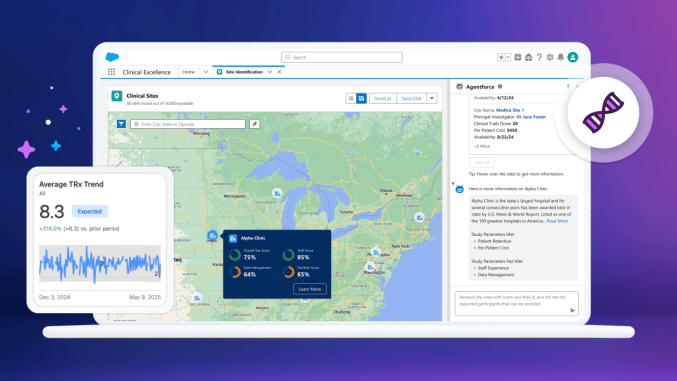Image resolution: width=677 pixels, height=381 pixels.
Task: Expand the navigation menu chevron after Home
Action: [x=206, y=72]
